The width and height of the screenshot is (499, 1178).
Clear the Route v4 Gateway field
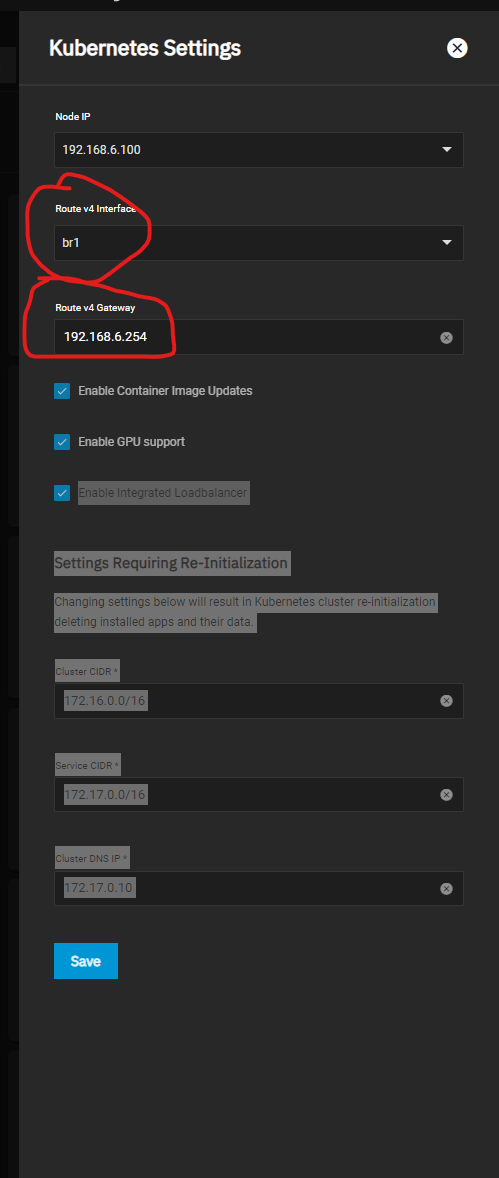point(446,337)
